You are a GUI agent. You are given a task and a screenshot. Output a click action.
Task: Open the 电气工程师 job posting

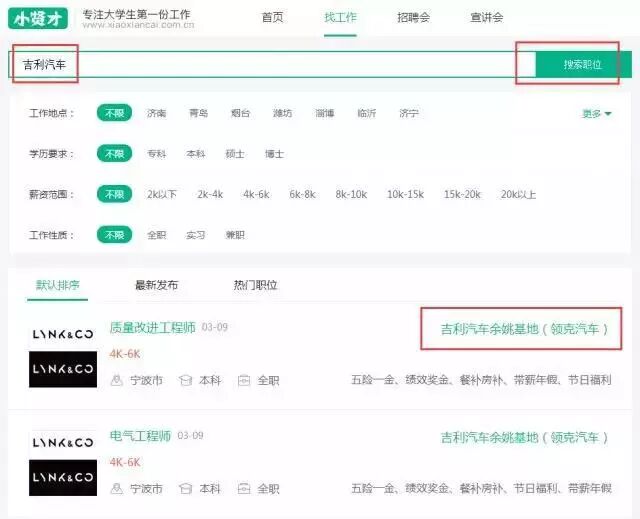pos(140,436)
